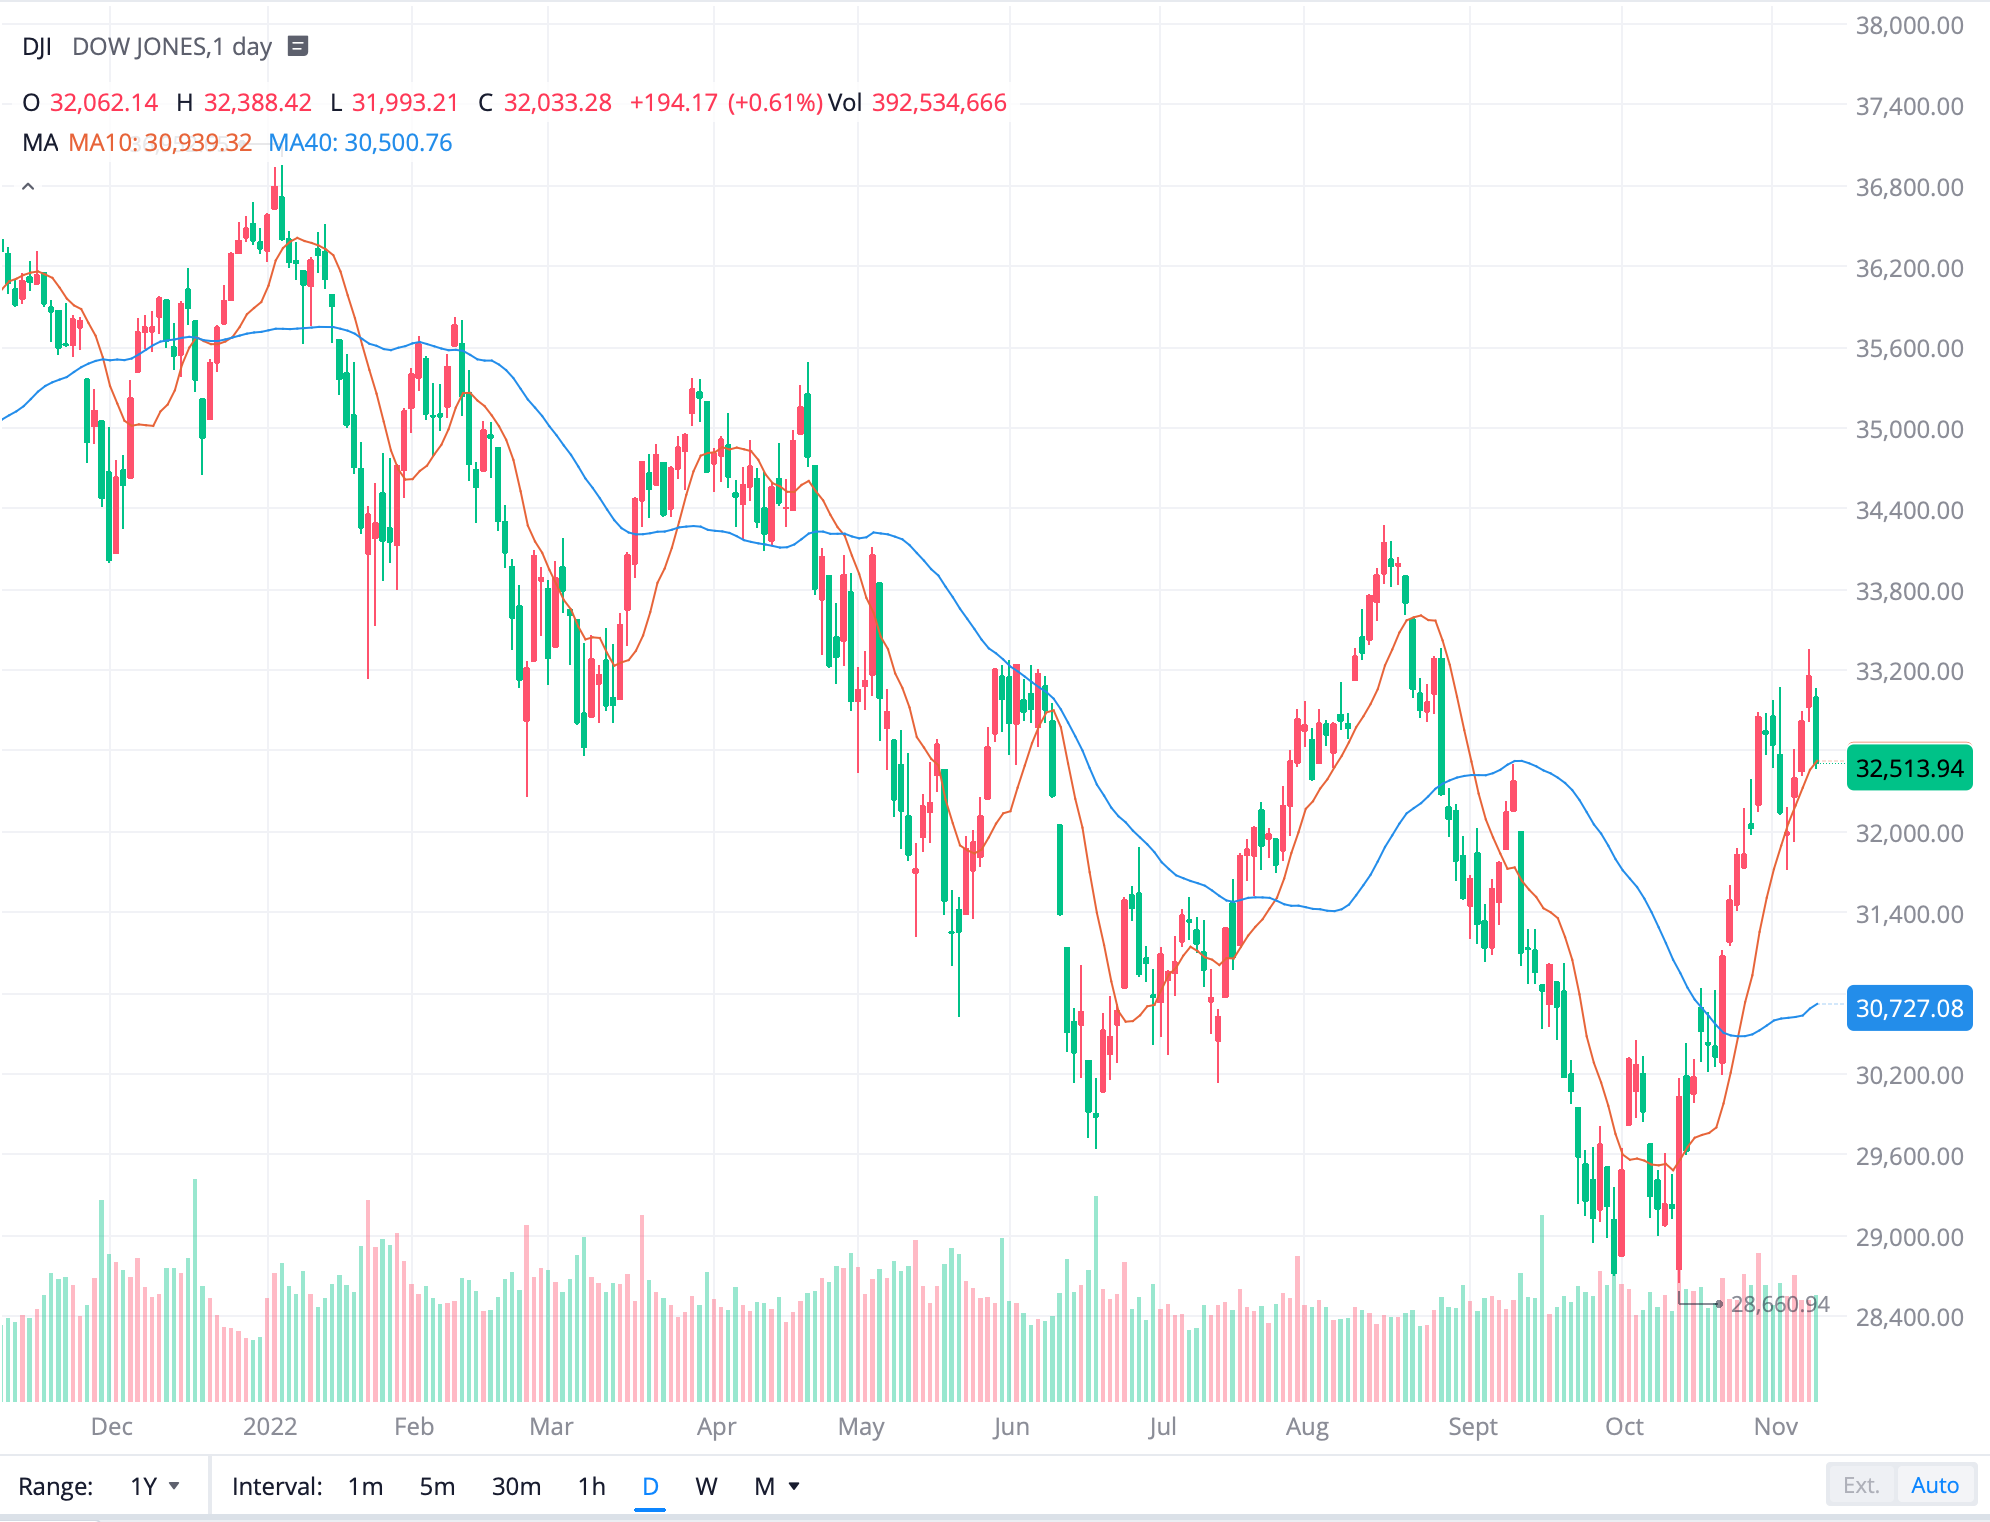Switch to the 1h interval
Screen dimensions: 1990x1522
coord(592,1486)
